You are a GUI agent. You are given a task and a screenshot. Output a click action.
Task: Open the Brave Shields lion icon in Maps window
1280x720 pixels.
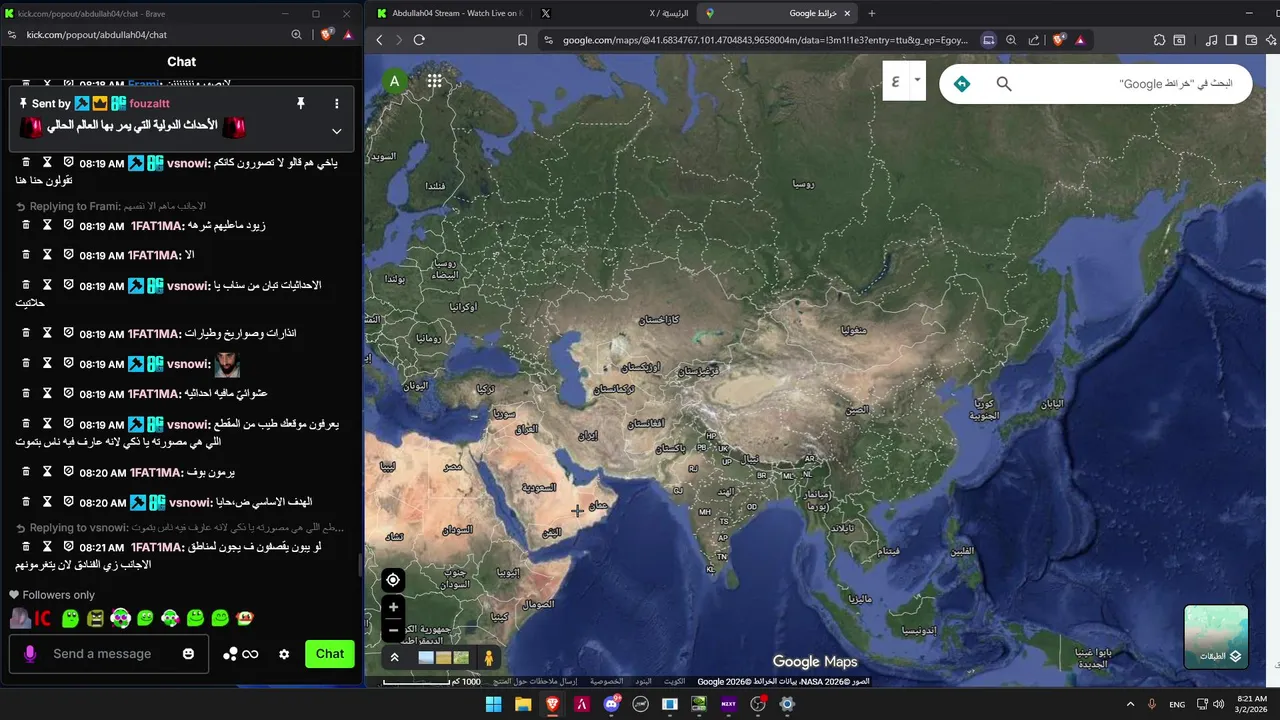click(1059, 40)
